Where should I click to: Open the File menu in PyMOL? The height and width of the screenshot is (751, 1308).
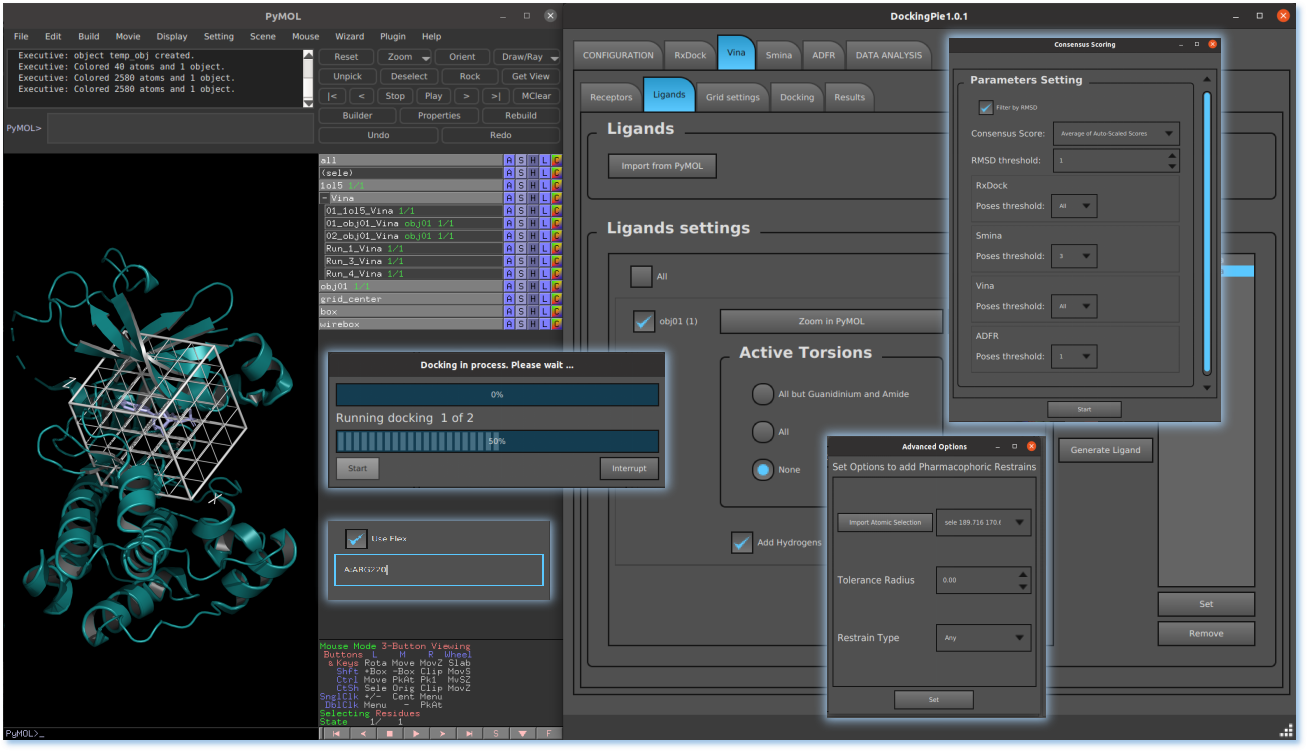pos(21,36)
